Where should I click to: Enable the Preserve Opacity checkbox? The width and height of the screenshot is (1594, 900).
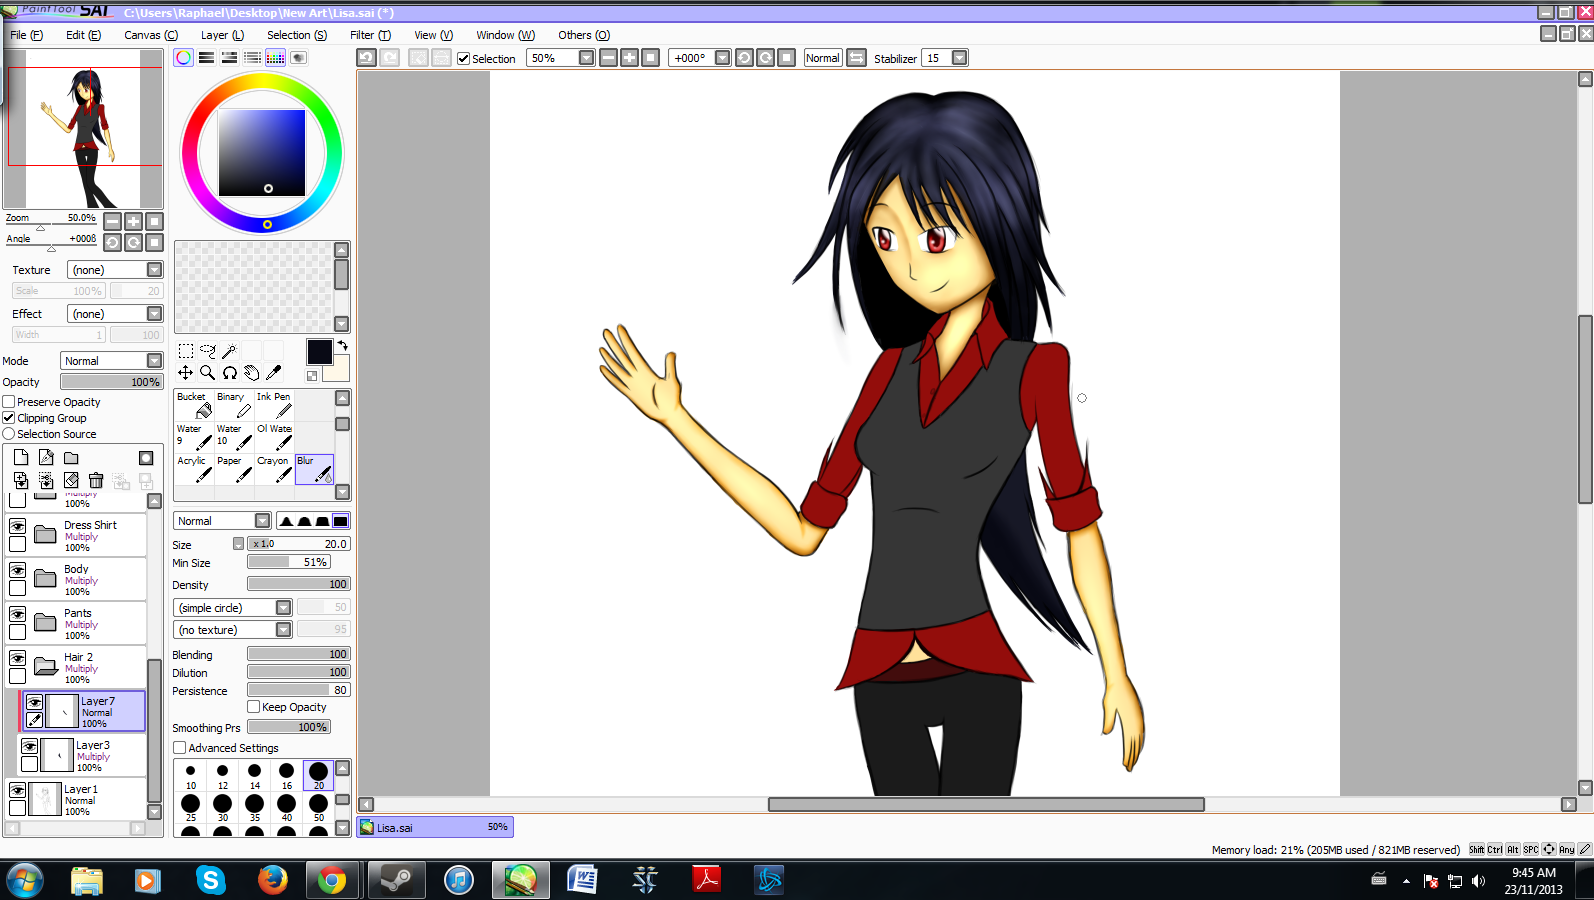click(9, 402)
